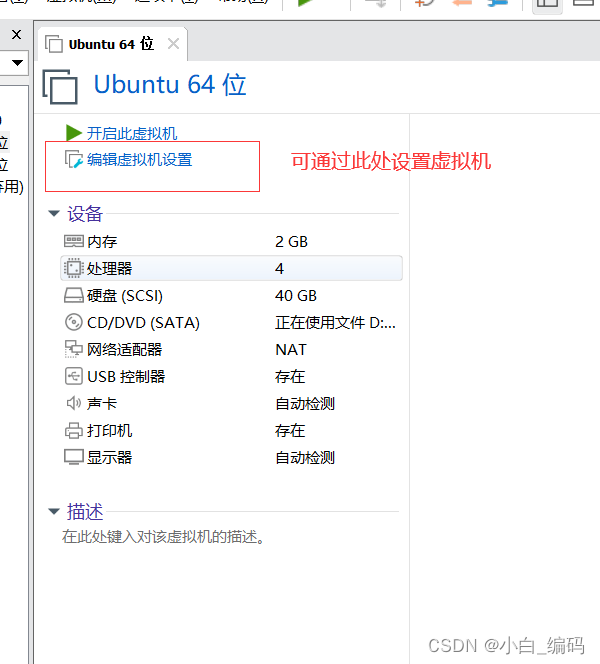This screenshot has height=664, width=600.
Task: Click the wrench icon beside 编辑虚拟机设置
Action: click(74, 160)
